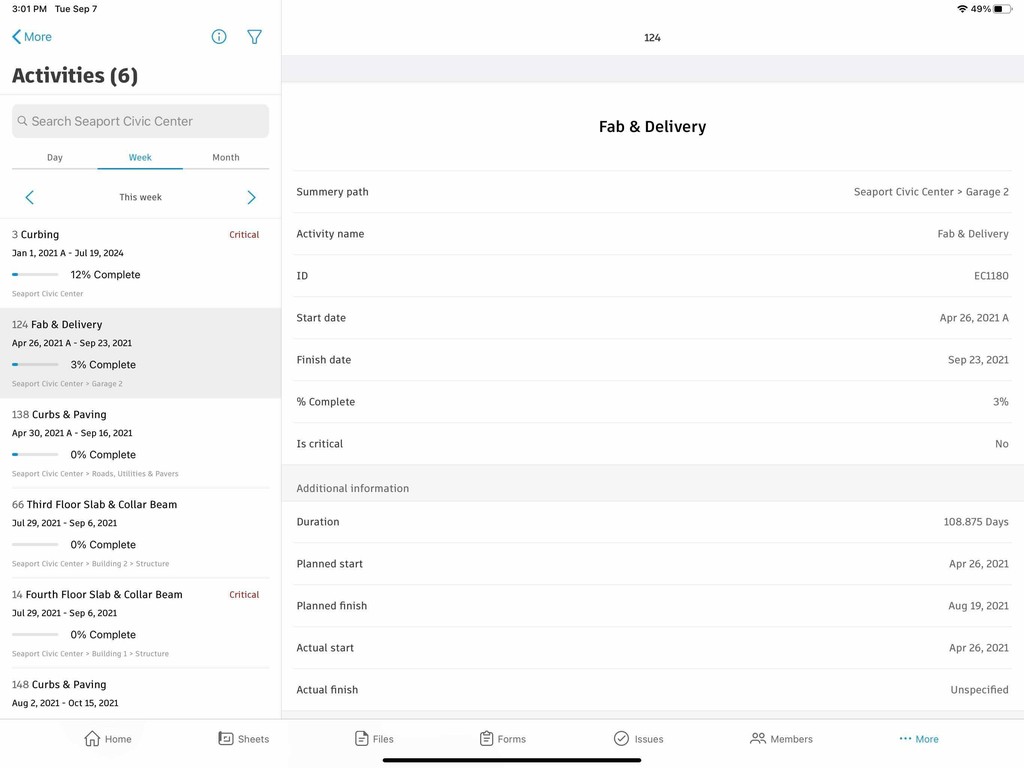Open the activities filter icon
This screenshot has height=768, width=1024.
254,36
